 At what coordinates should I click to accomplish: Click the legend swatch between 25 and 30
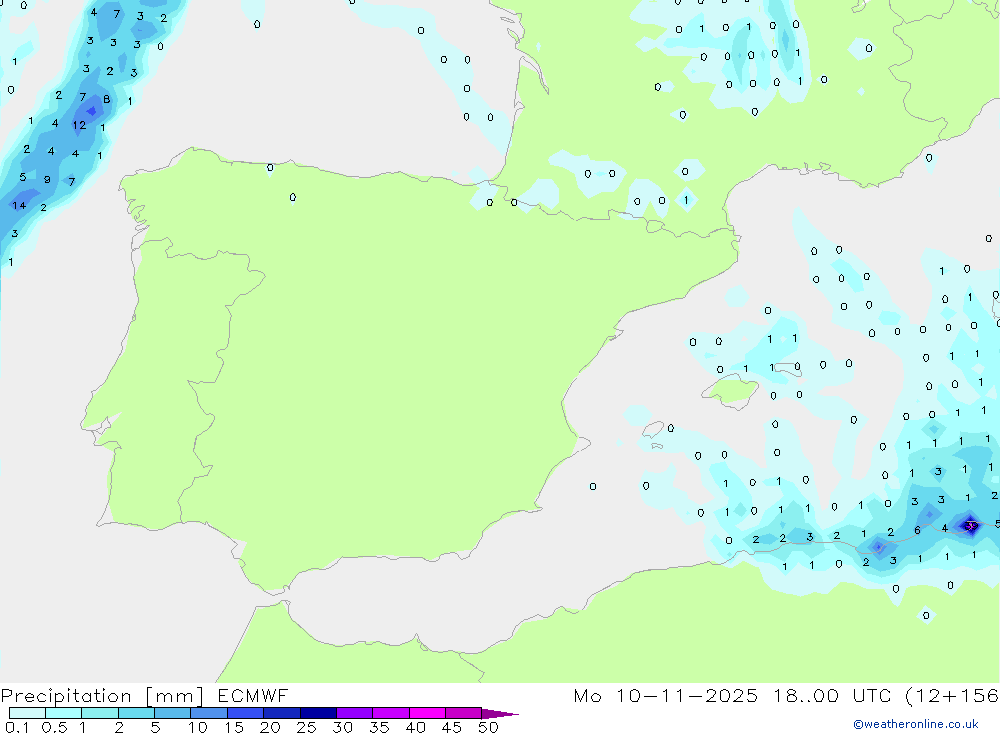[318, 713]
